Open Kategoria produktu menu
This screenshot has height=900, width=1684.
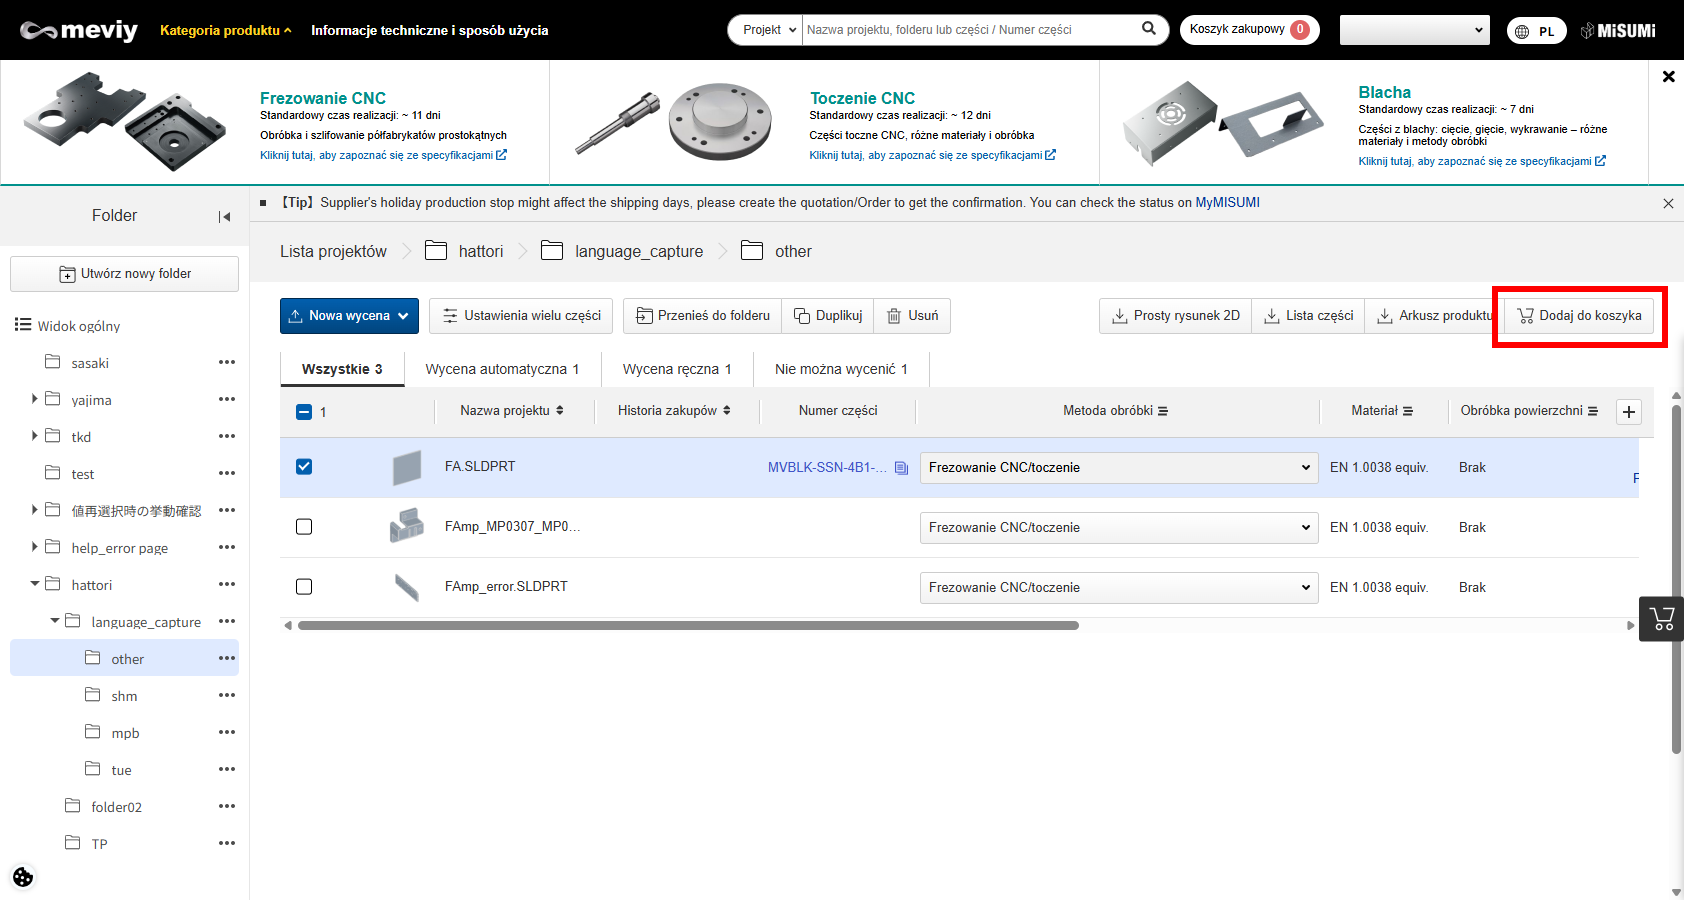point(225,30)
